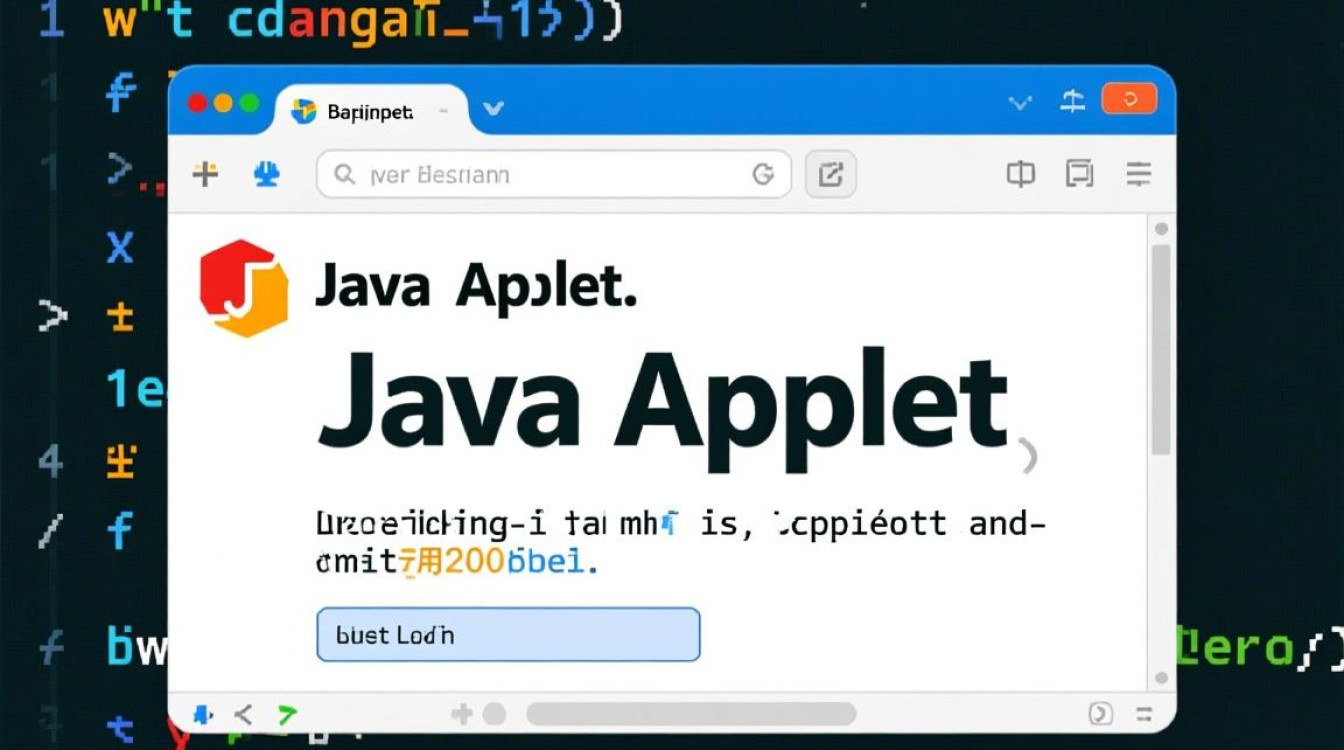Click the sidebar panel icon on the right toolbar
Screen dimensions: 1344x750
(x=1020, y=173)
